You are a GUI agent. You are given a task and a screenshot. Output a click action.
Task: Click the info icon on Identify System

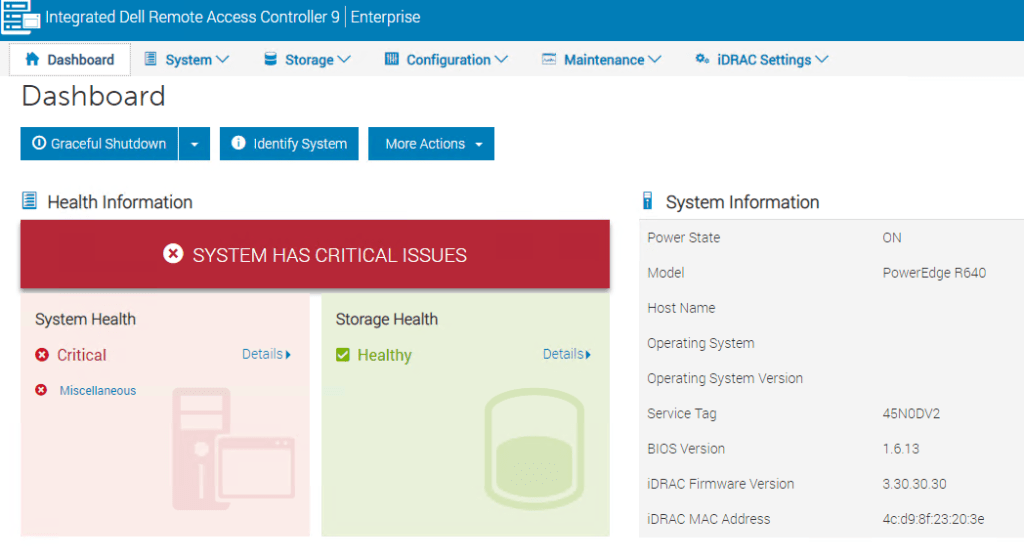238,143
